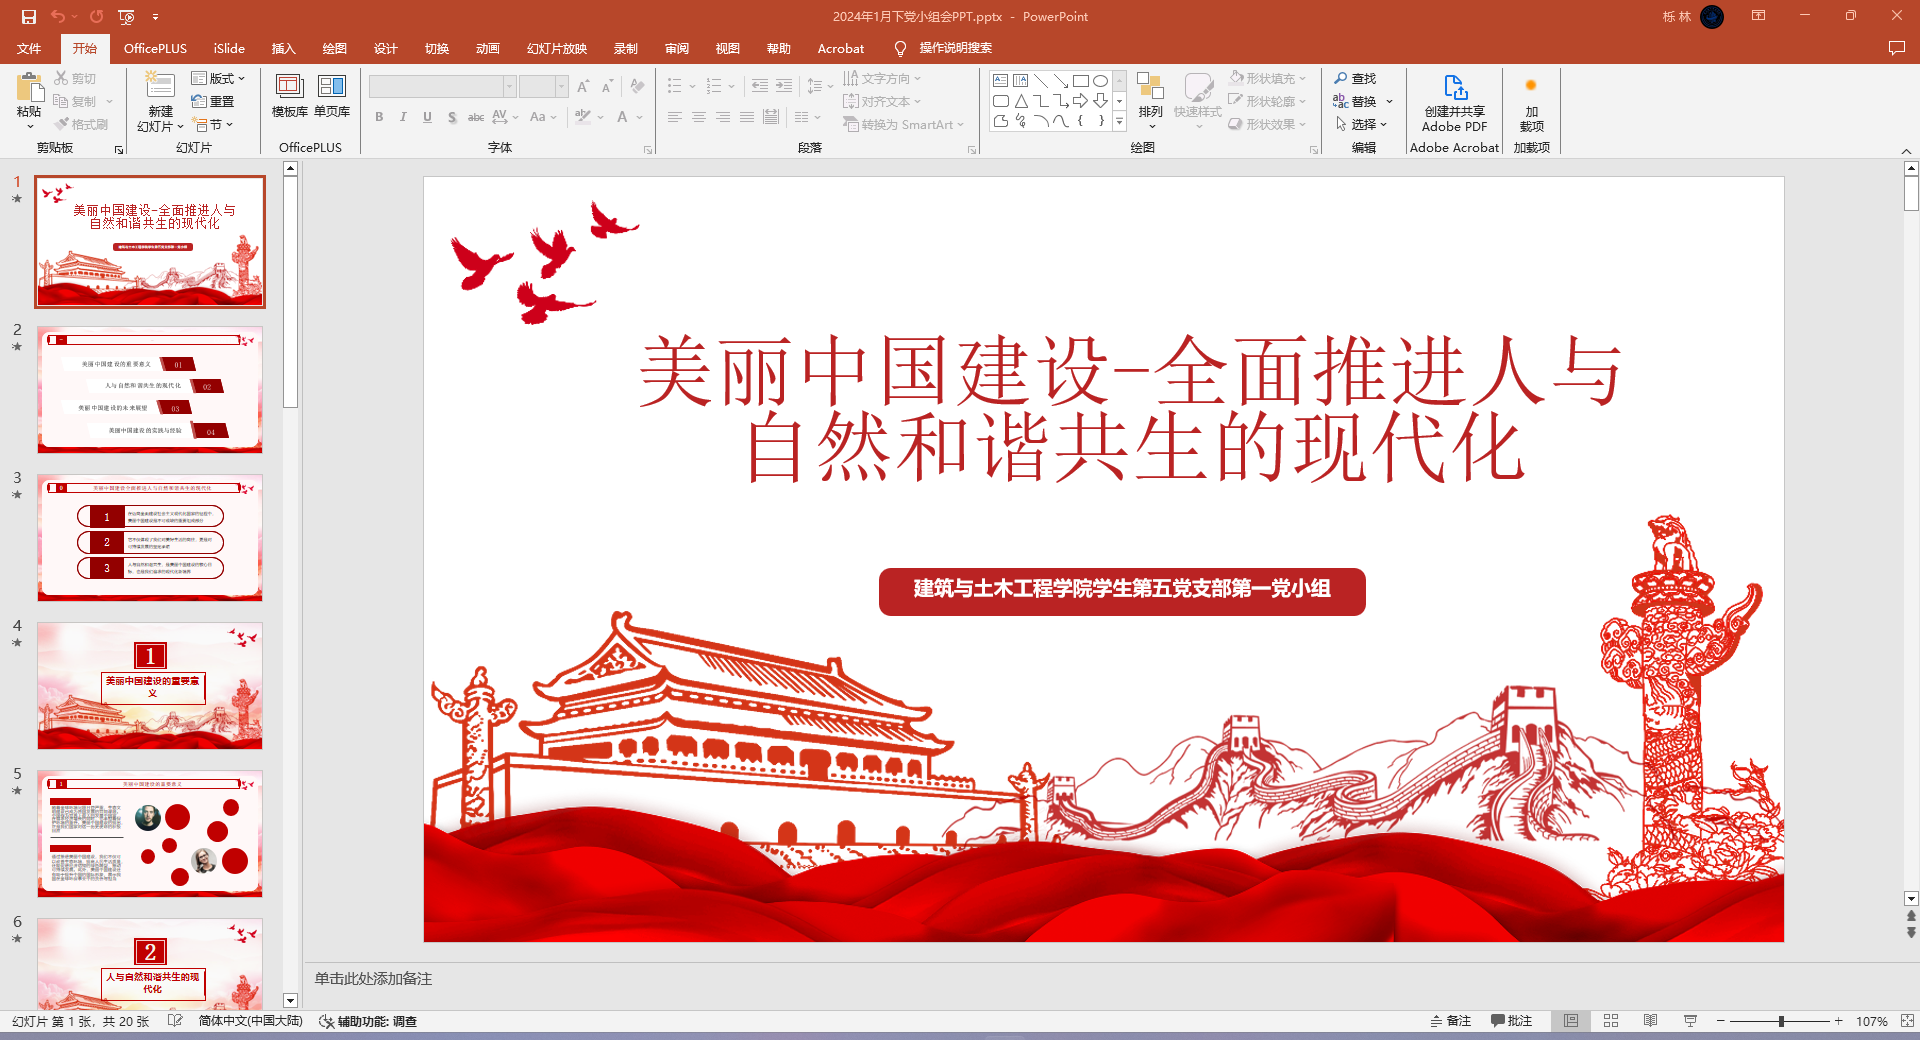Image resolution: width=1920 pixels, height=1040 pixels.
Task: Click the zoom slider handle
Action: pyautogui.click(x=1781, y=1021)
